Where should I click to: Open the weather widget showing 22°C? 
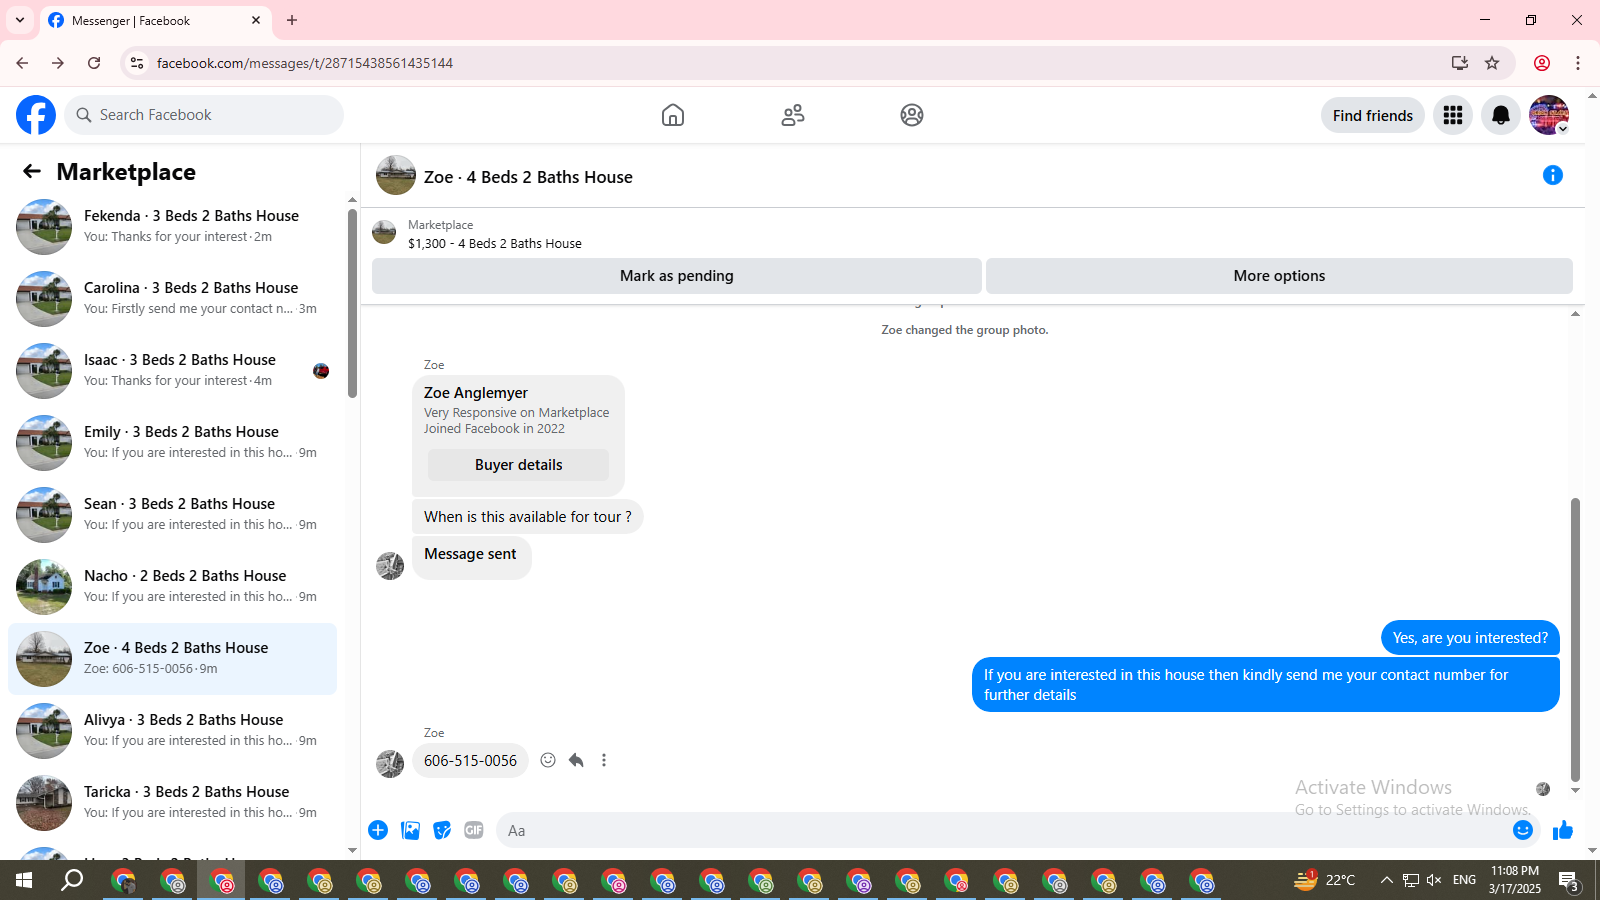[x=1325, y=880]
